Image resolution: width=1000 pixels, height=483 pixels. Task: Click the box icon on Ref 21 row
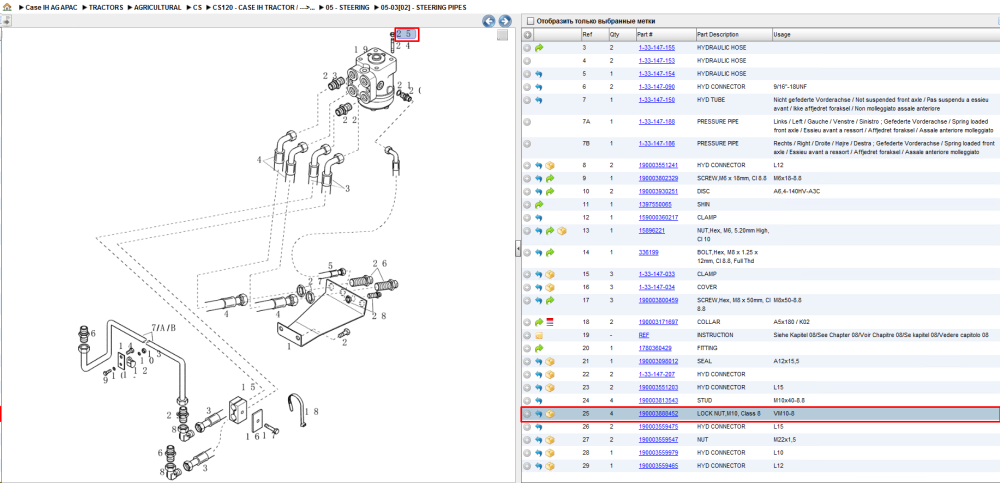click(x=550, y=362)
